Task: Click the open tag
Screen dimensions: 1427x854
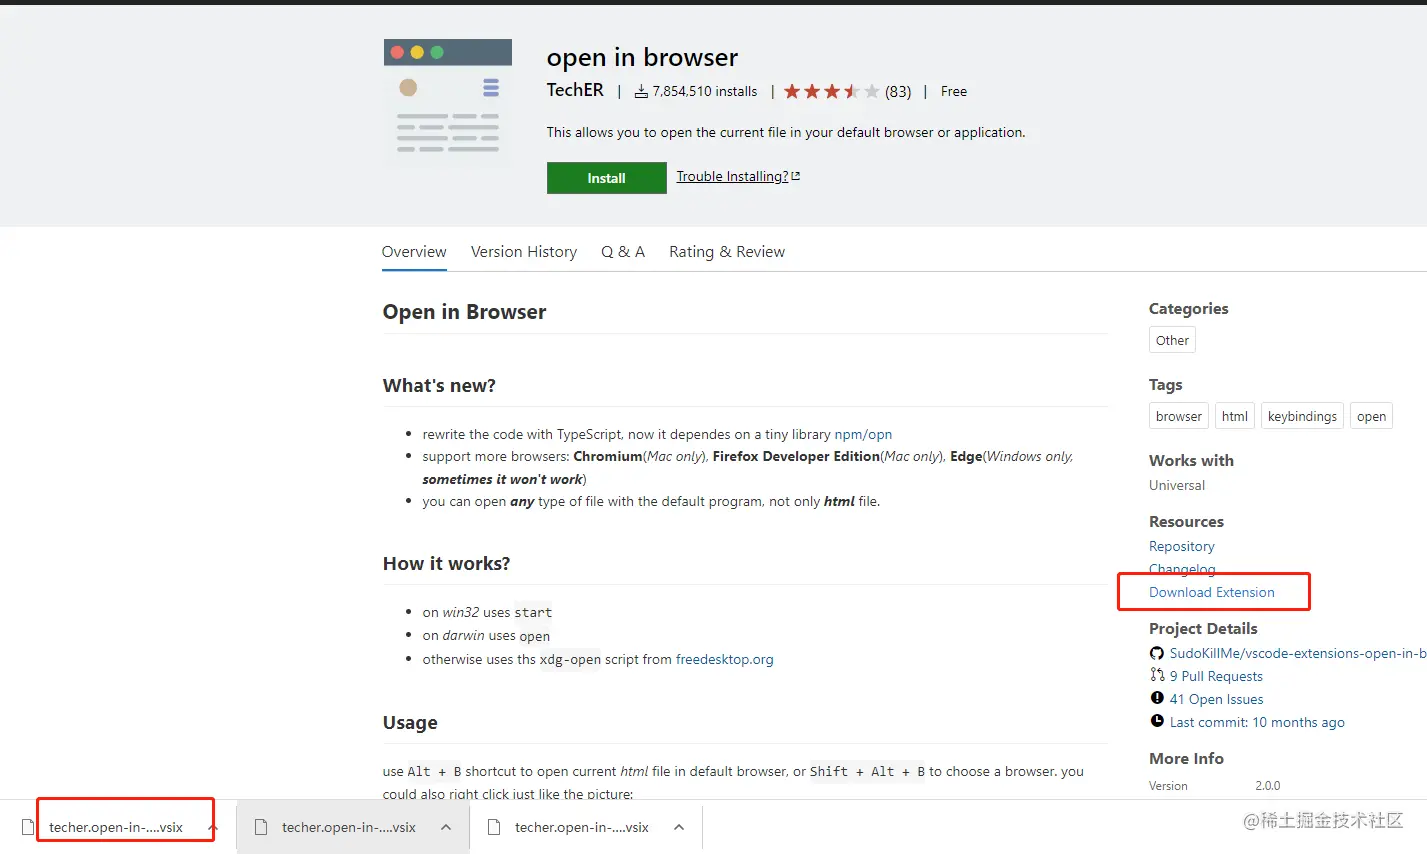Action: point(1371,416)
